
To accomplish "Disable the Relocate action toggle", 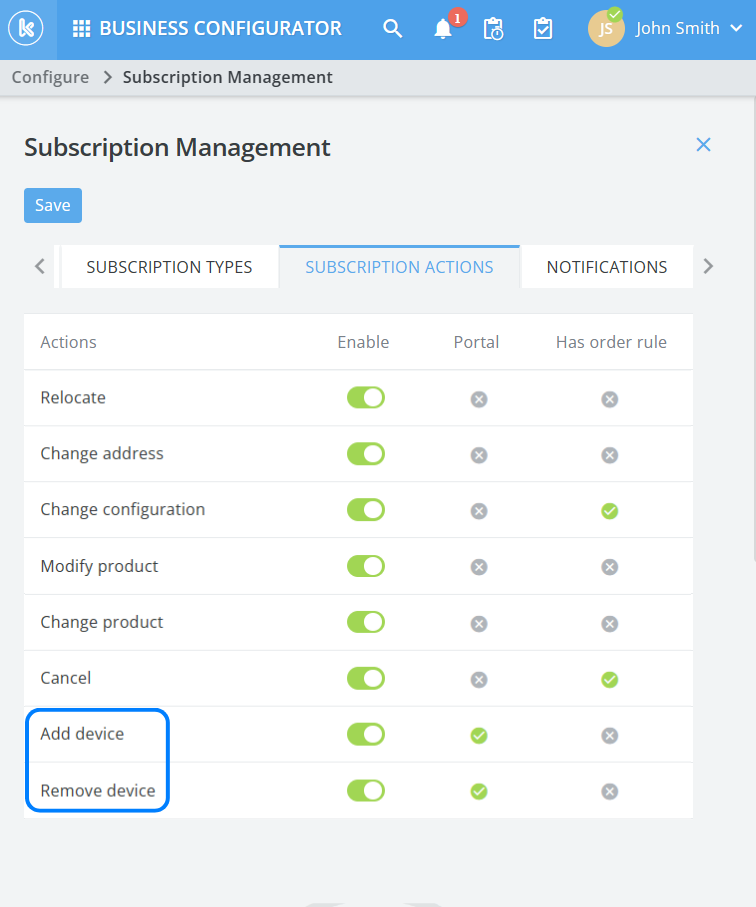I will [365, 398].
